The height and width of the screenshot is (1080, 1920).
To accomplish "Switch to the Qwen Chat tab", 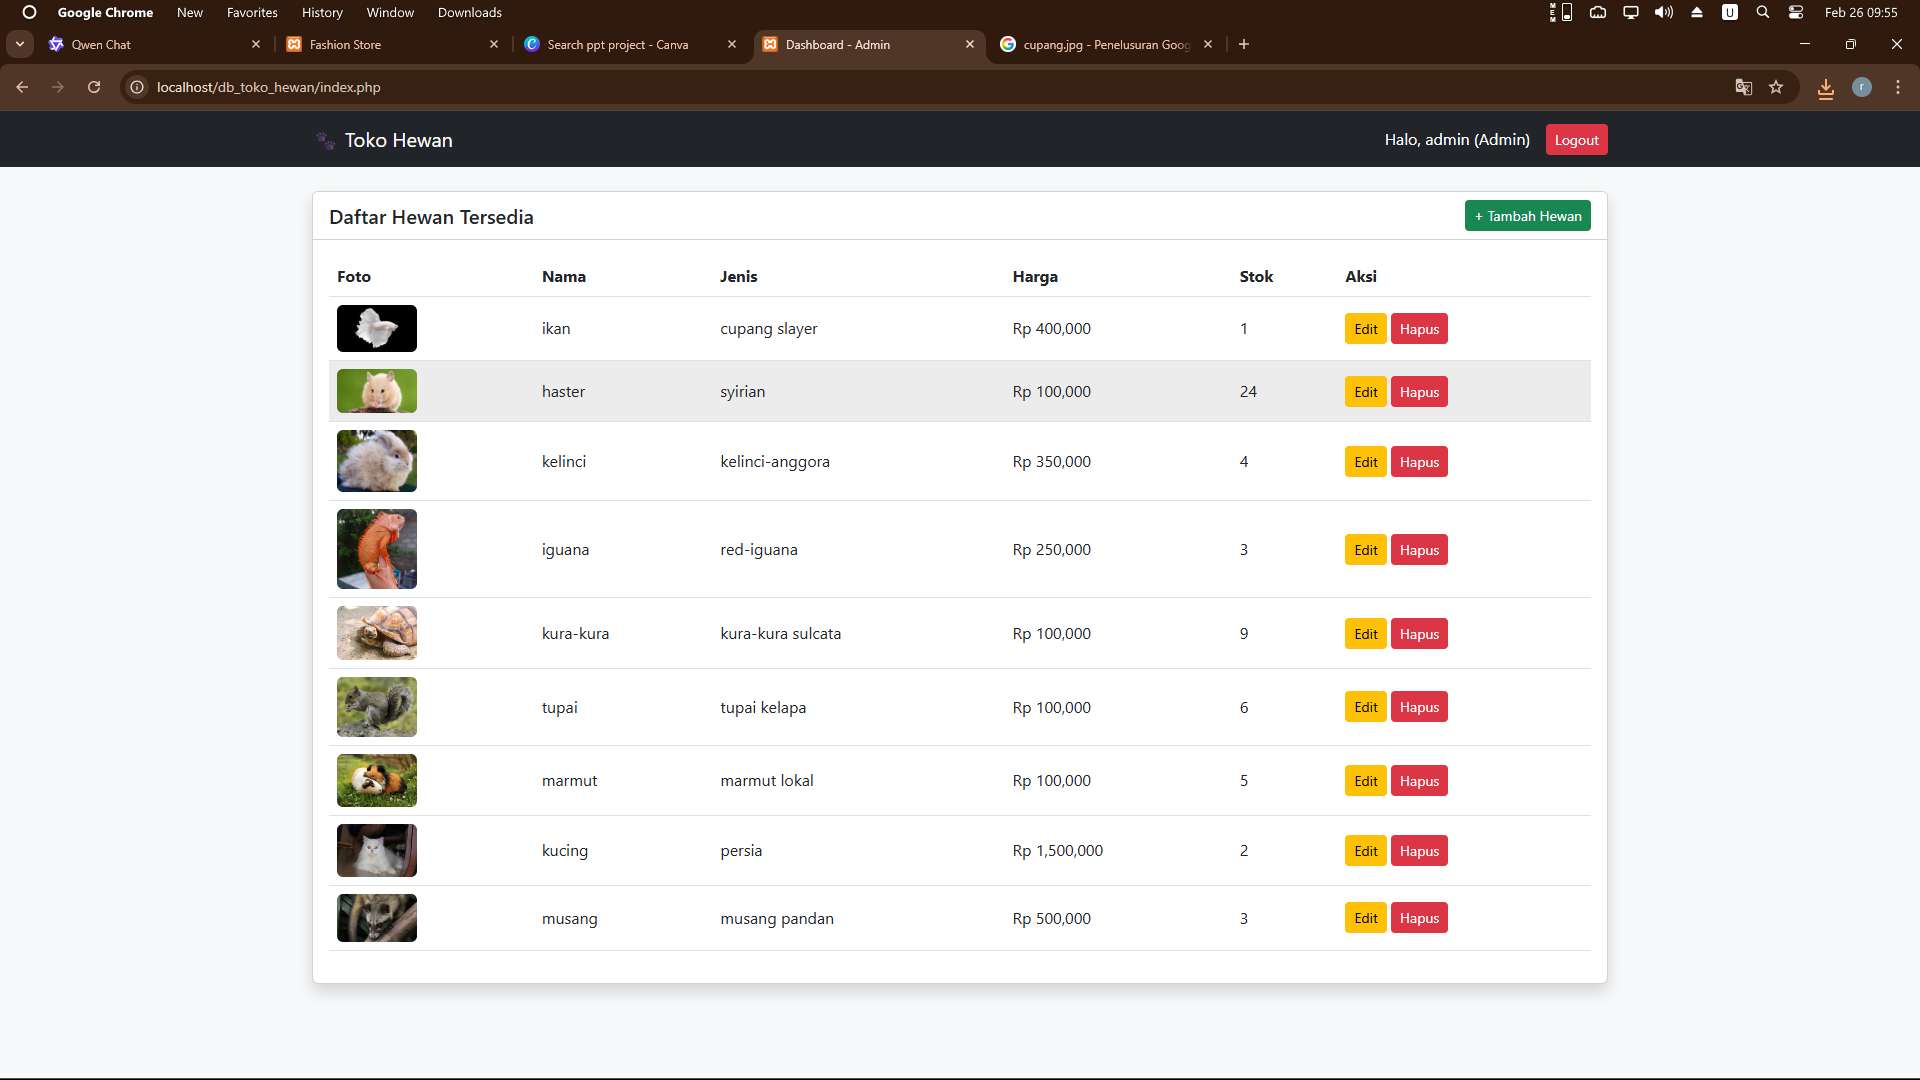I will coord(101,44).
